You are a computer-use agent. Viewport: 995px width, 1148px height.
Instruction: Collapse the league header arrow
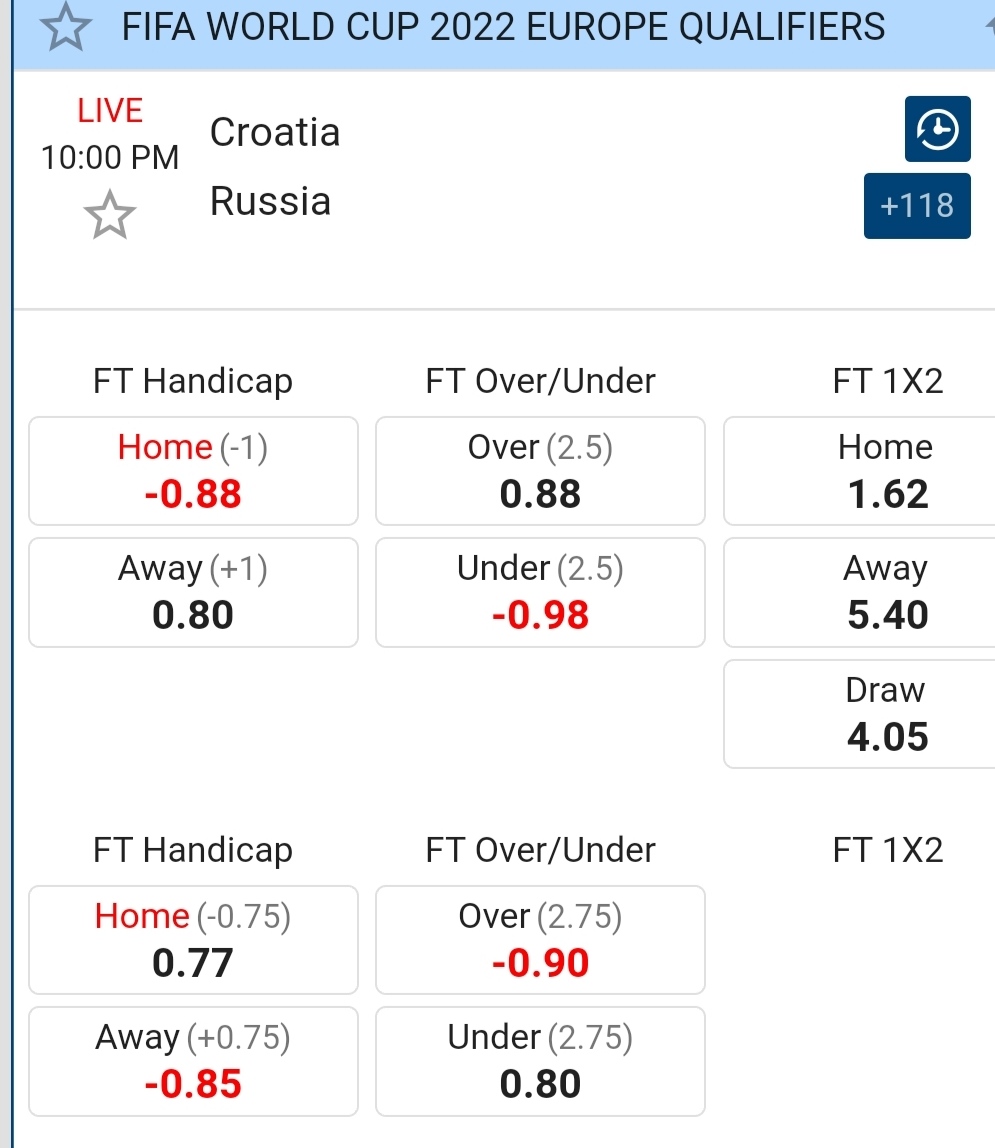[989, 26]
